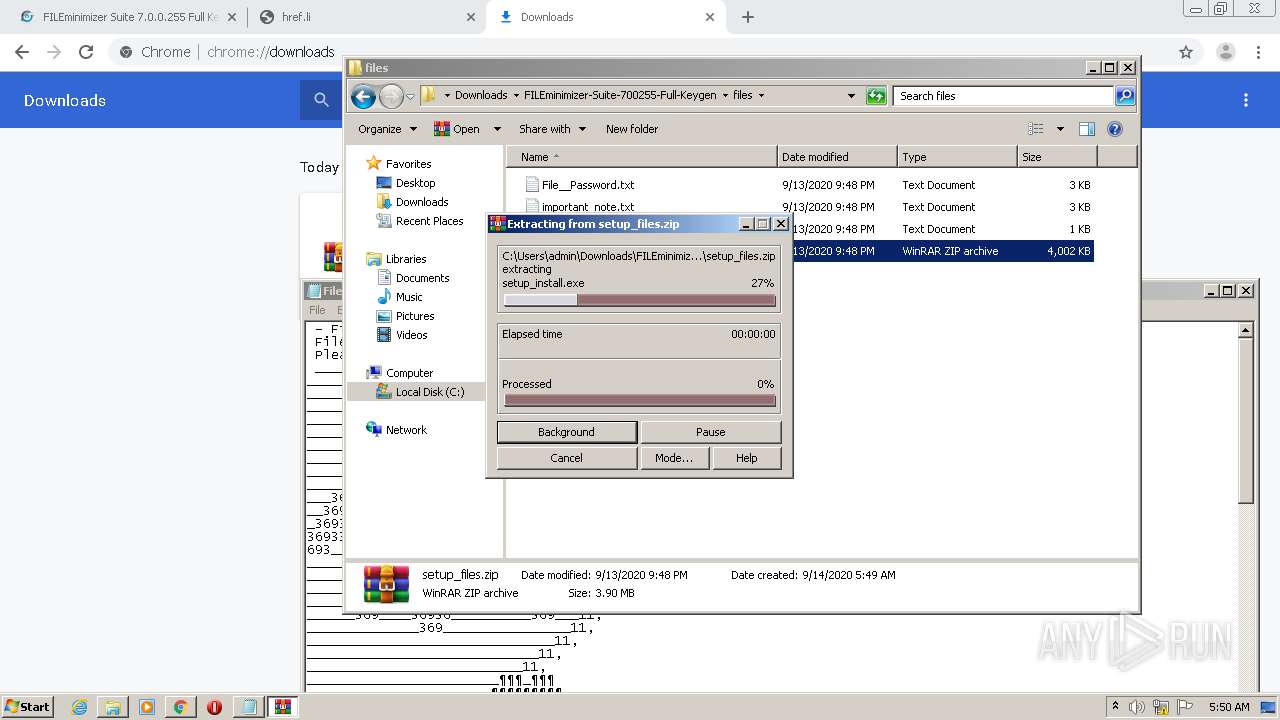Expand the view options dropdown arrow
Screen dimensions: 1280x720
pyautogui.click(x=1060, y=129)
